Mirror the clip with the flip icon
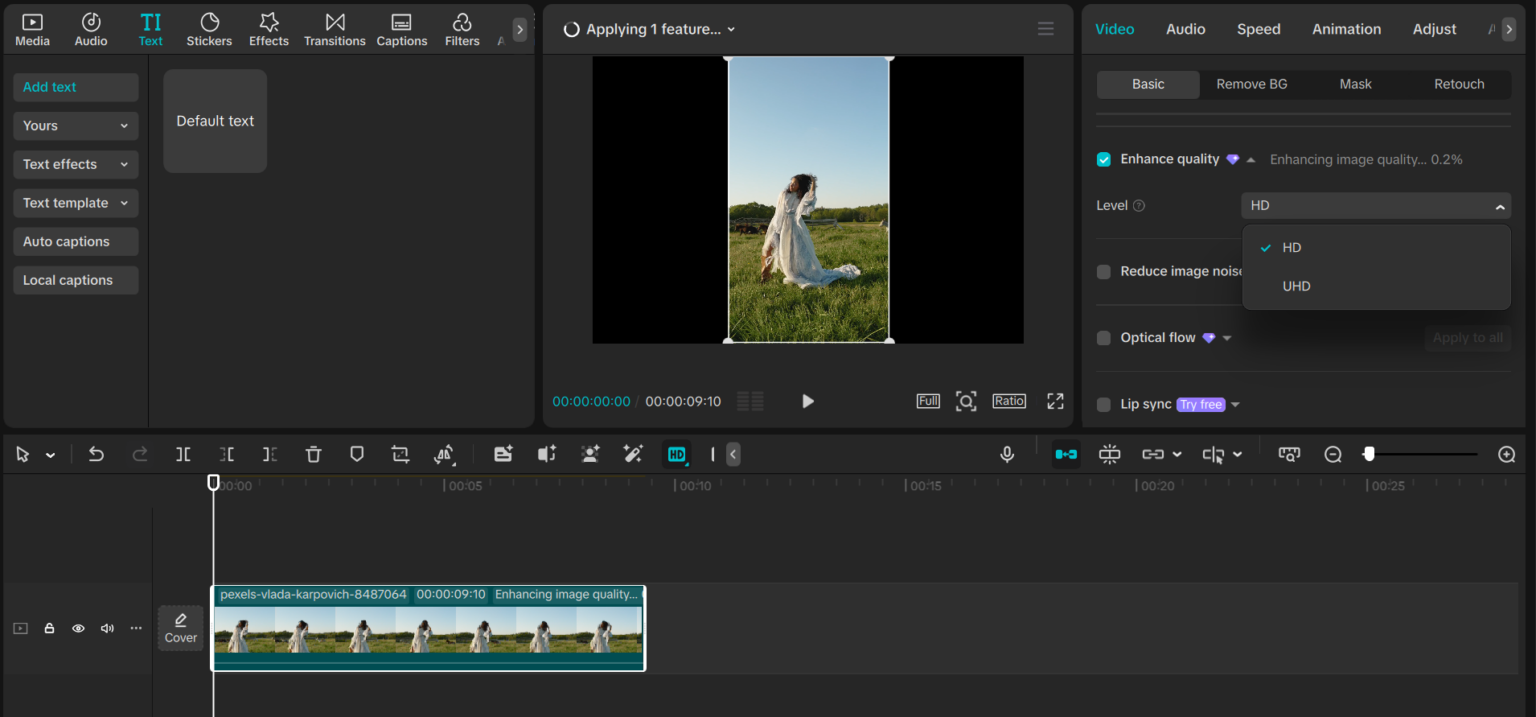The width and height of the screenshot is (1536, 717). pos(443,454)
